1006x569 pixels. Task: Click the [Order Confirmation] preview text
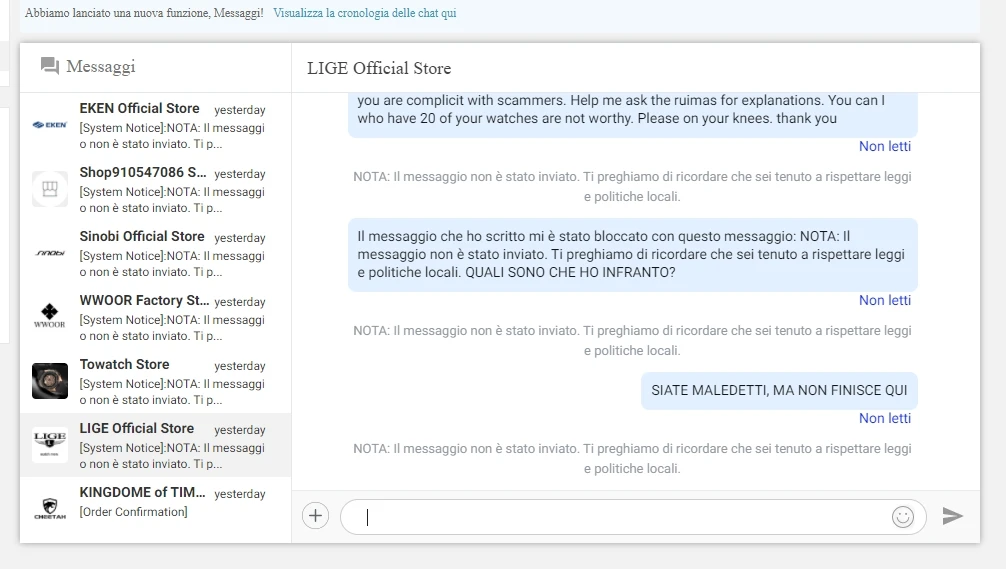coord(133,512)
